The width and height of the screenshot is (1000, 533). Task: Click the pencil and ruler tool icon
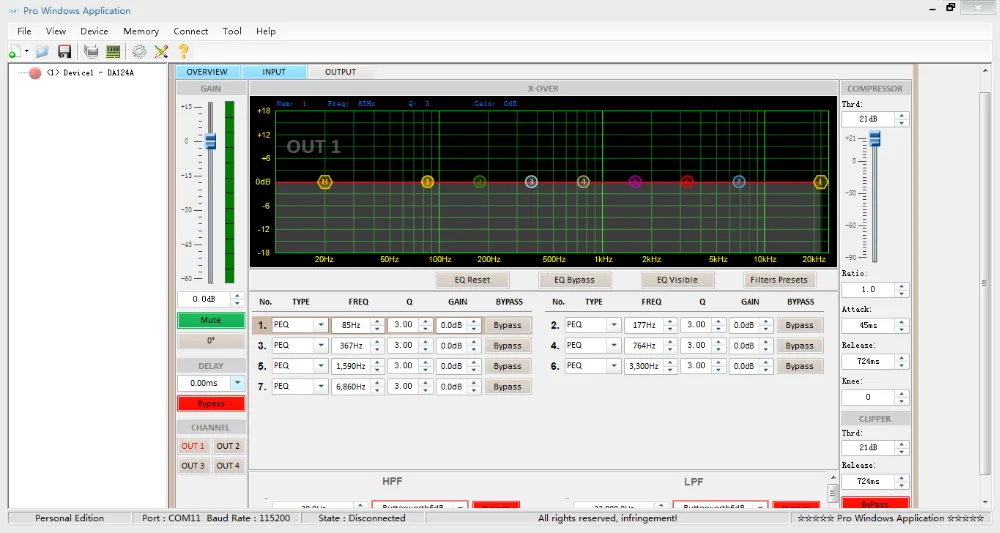tap(161, 52)
